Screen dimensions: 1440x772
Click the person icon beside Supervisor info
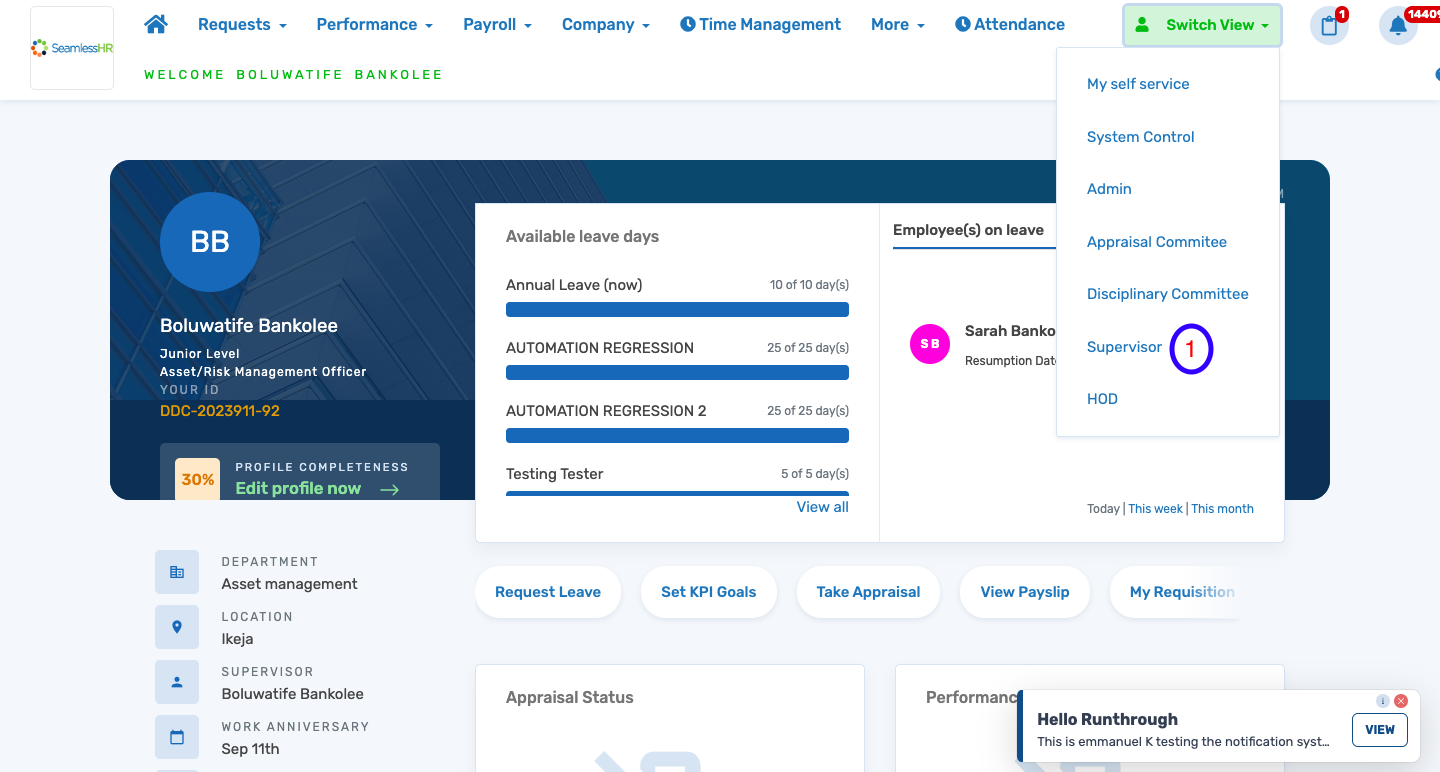(x=177, y=681)
